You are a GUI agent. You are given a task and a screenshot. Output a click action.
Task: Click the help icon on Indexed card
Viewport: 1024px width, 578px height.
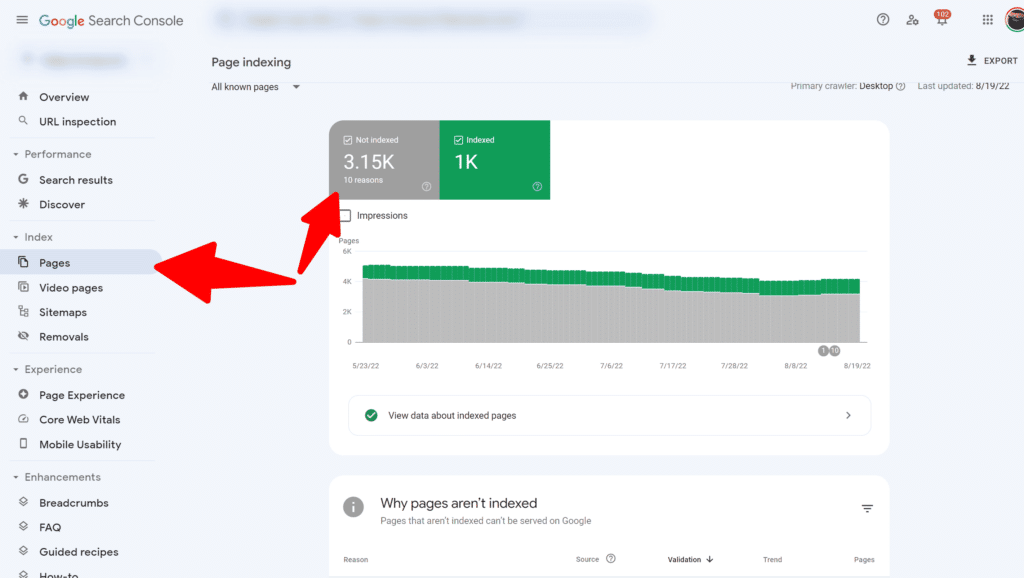[x=537, y=187]
